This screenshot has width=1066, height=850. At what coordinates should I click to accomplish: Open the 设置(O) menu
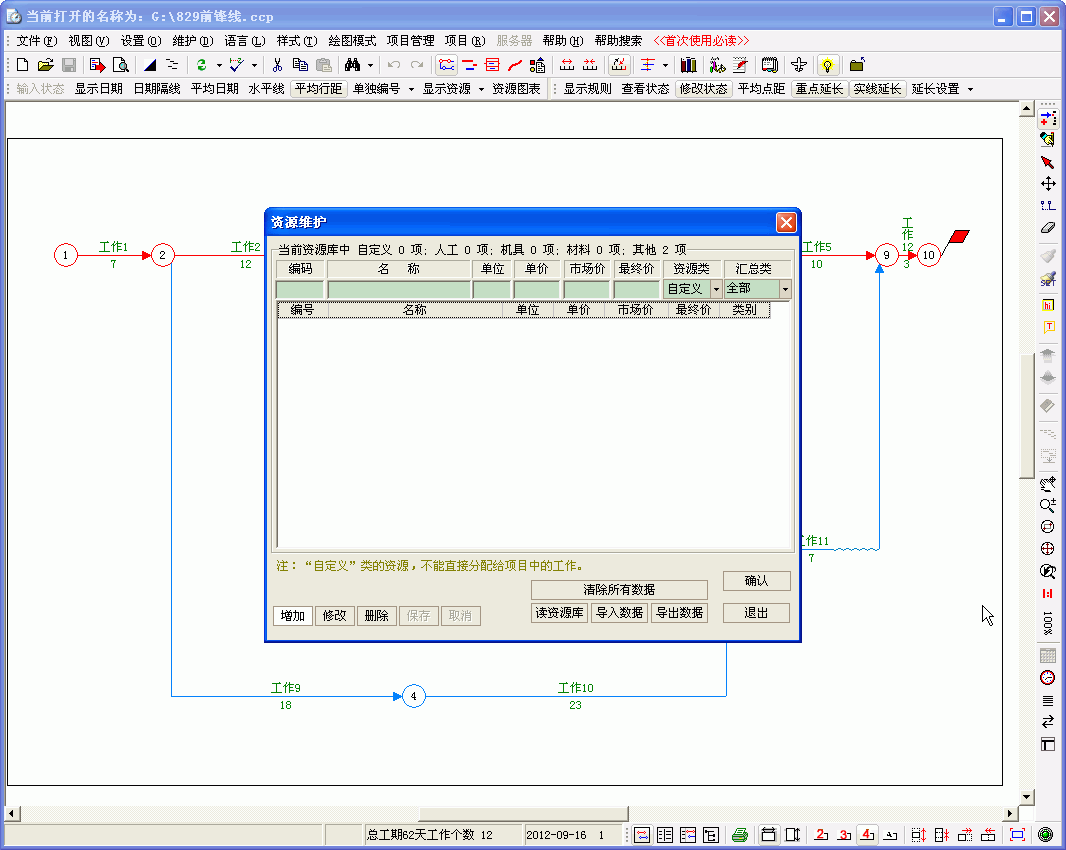pyautogui.click(x=141, y=41)
